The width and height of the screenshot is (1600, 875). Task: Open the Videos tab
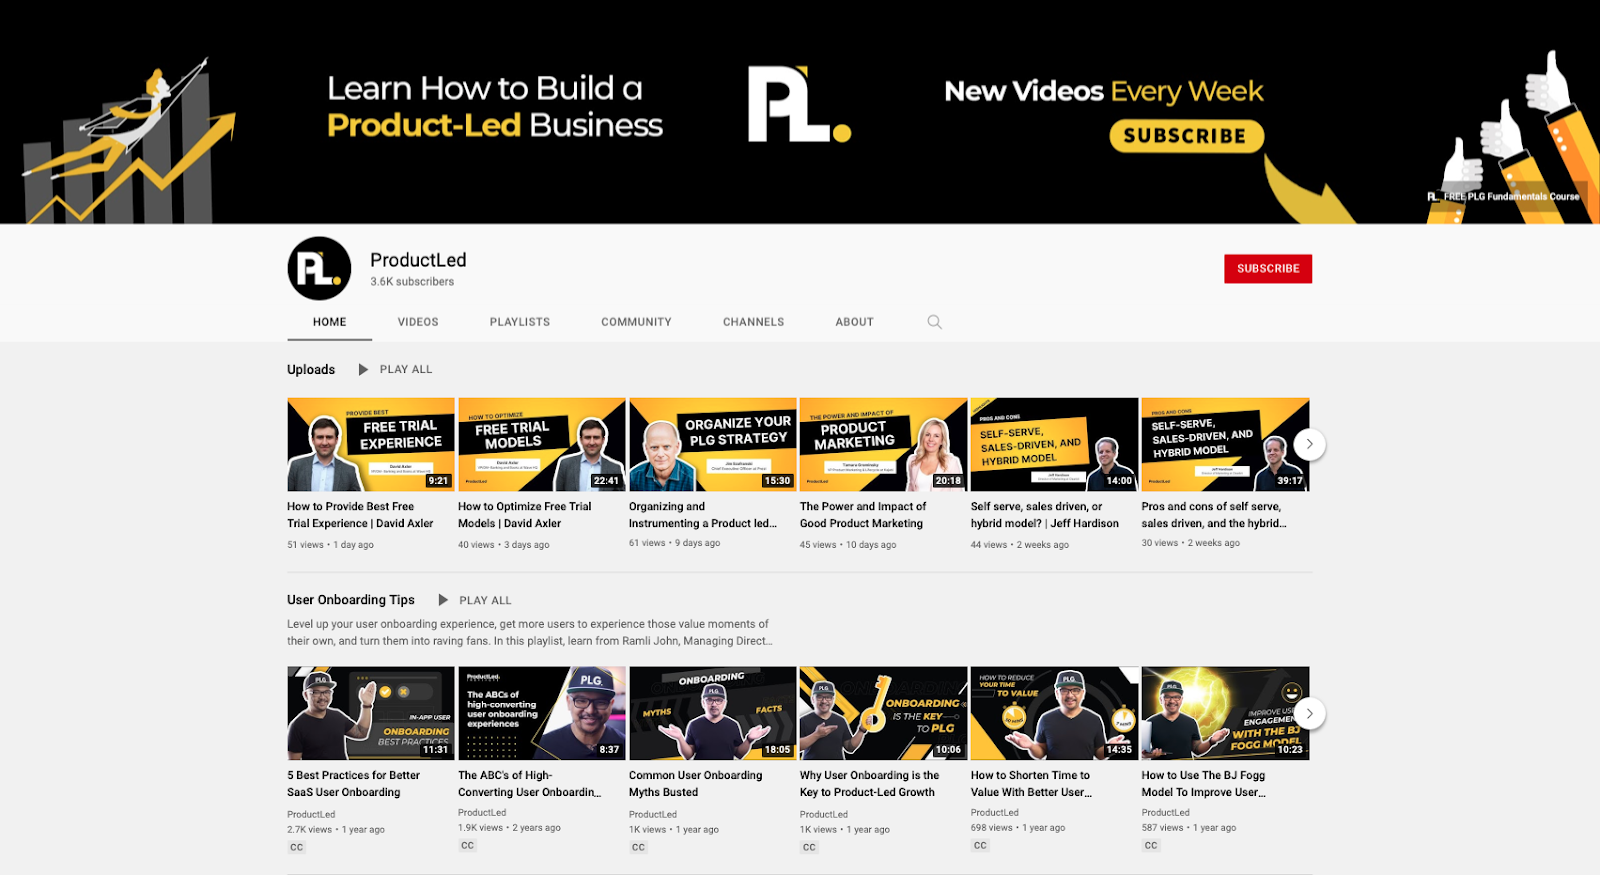(418, 322)
